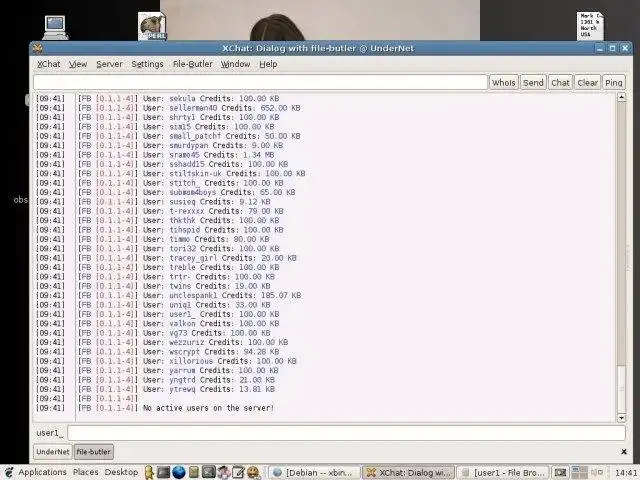Launch the text editor notepad icon in panel
The height and width of the screenshot is (480, 640).
click(x=238, y=472)
